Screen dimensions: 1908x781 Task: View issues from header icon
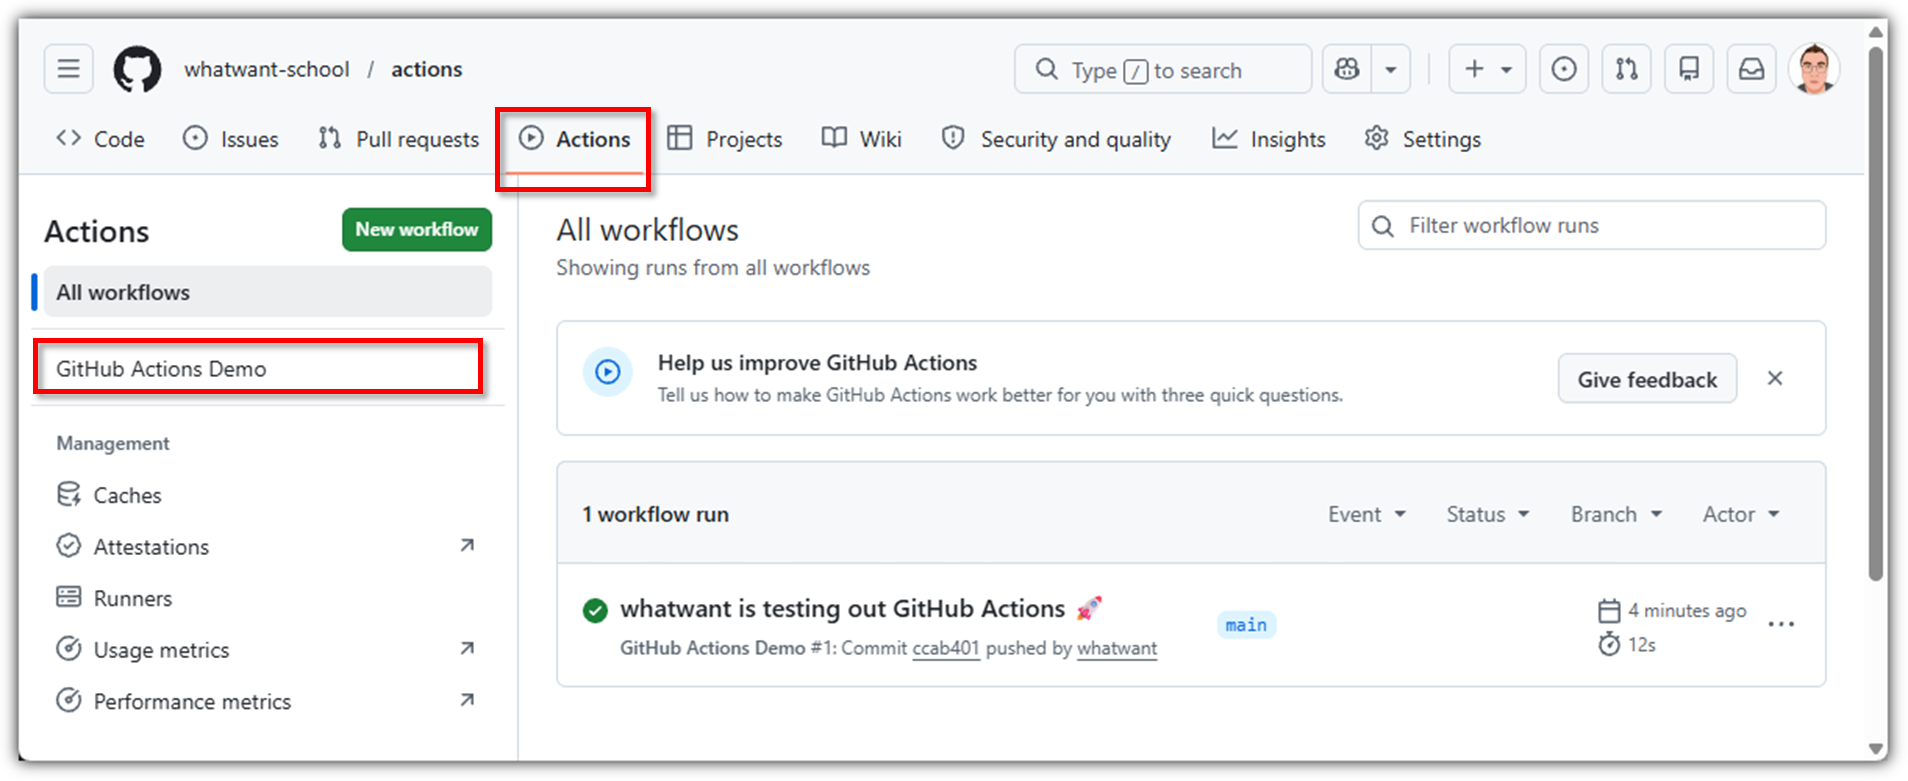(1564, 69)
